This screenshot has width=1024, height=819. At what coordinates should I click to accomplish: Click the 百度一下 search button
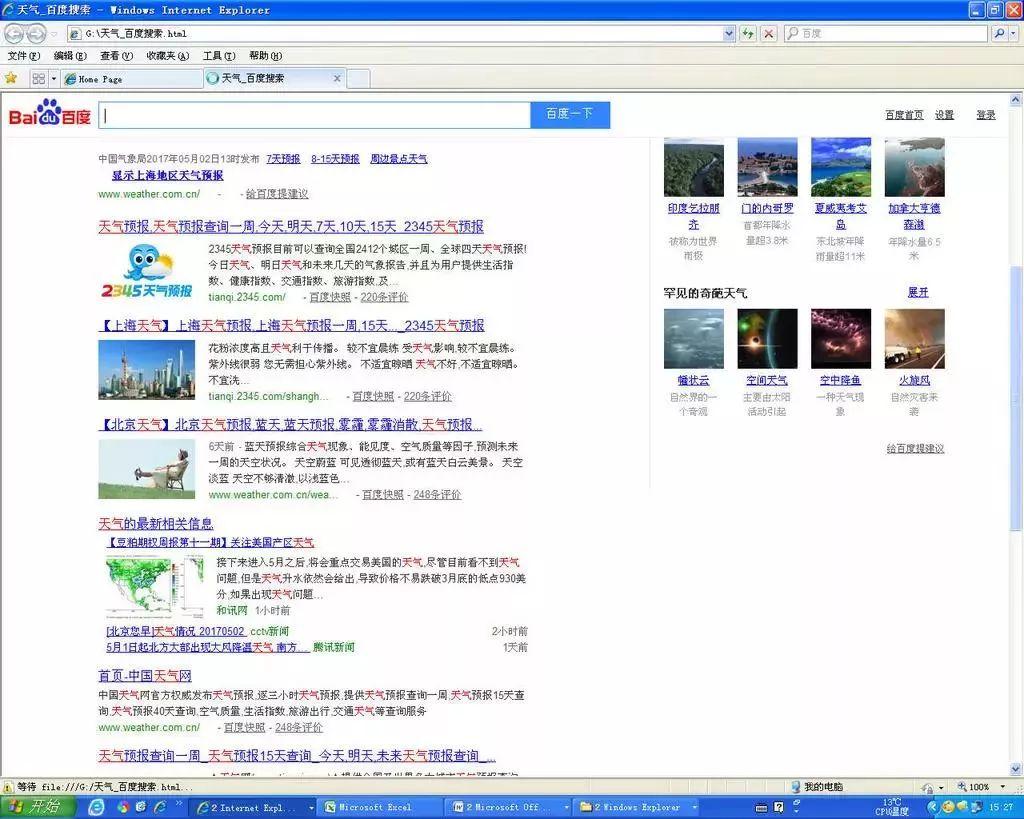[570, 114]
